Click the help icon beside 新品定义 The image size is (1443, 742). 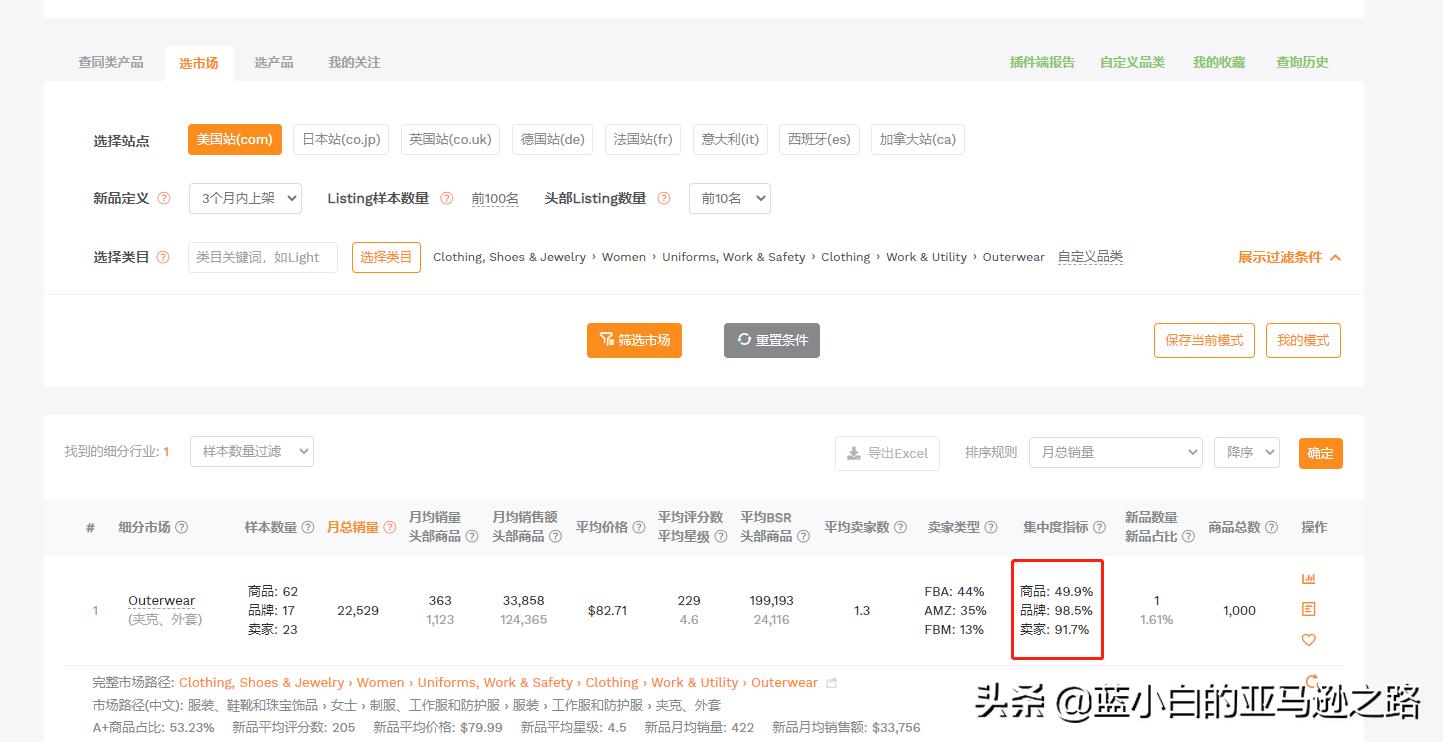[x=166, y=198]
